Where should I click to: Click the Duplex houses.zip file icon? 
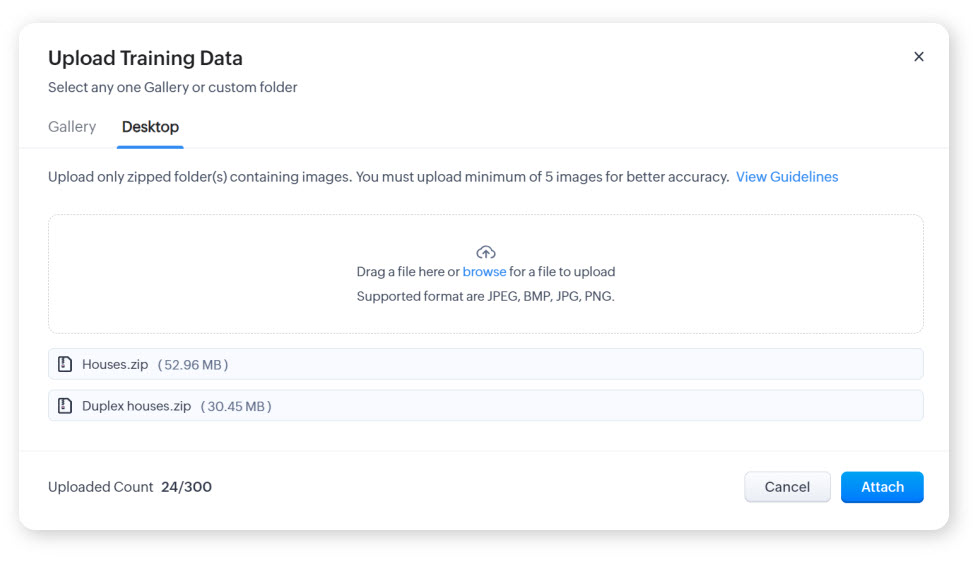pos(65,406)
